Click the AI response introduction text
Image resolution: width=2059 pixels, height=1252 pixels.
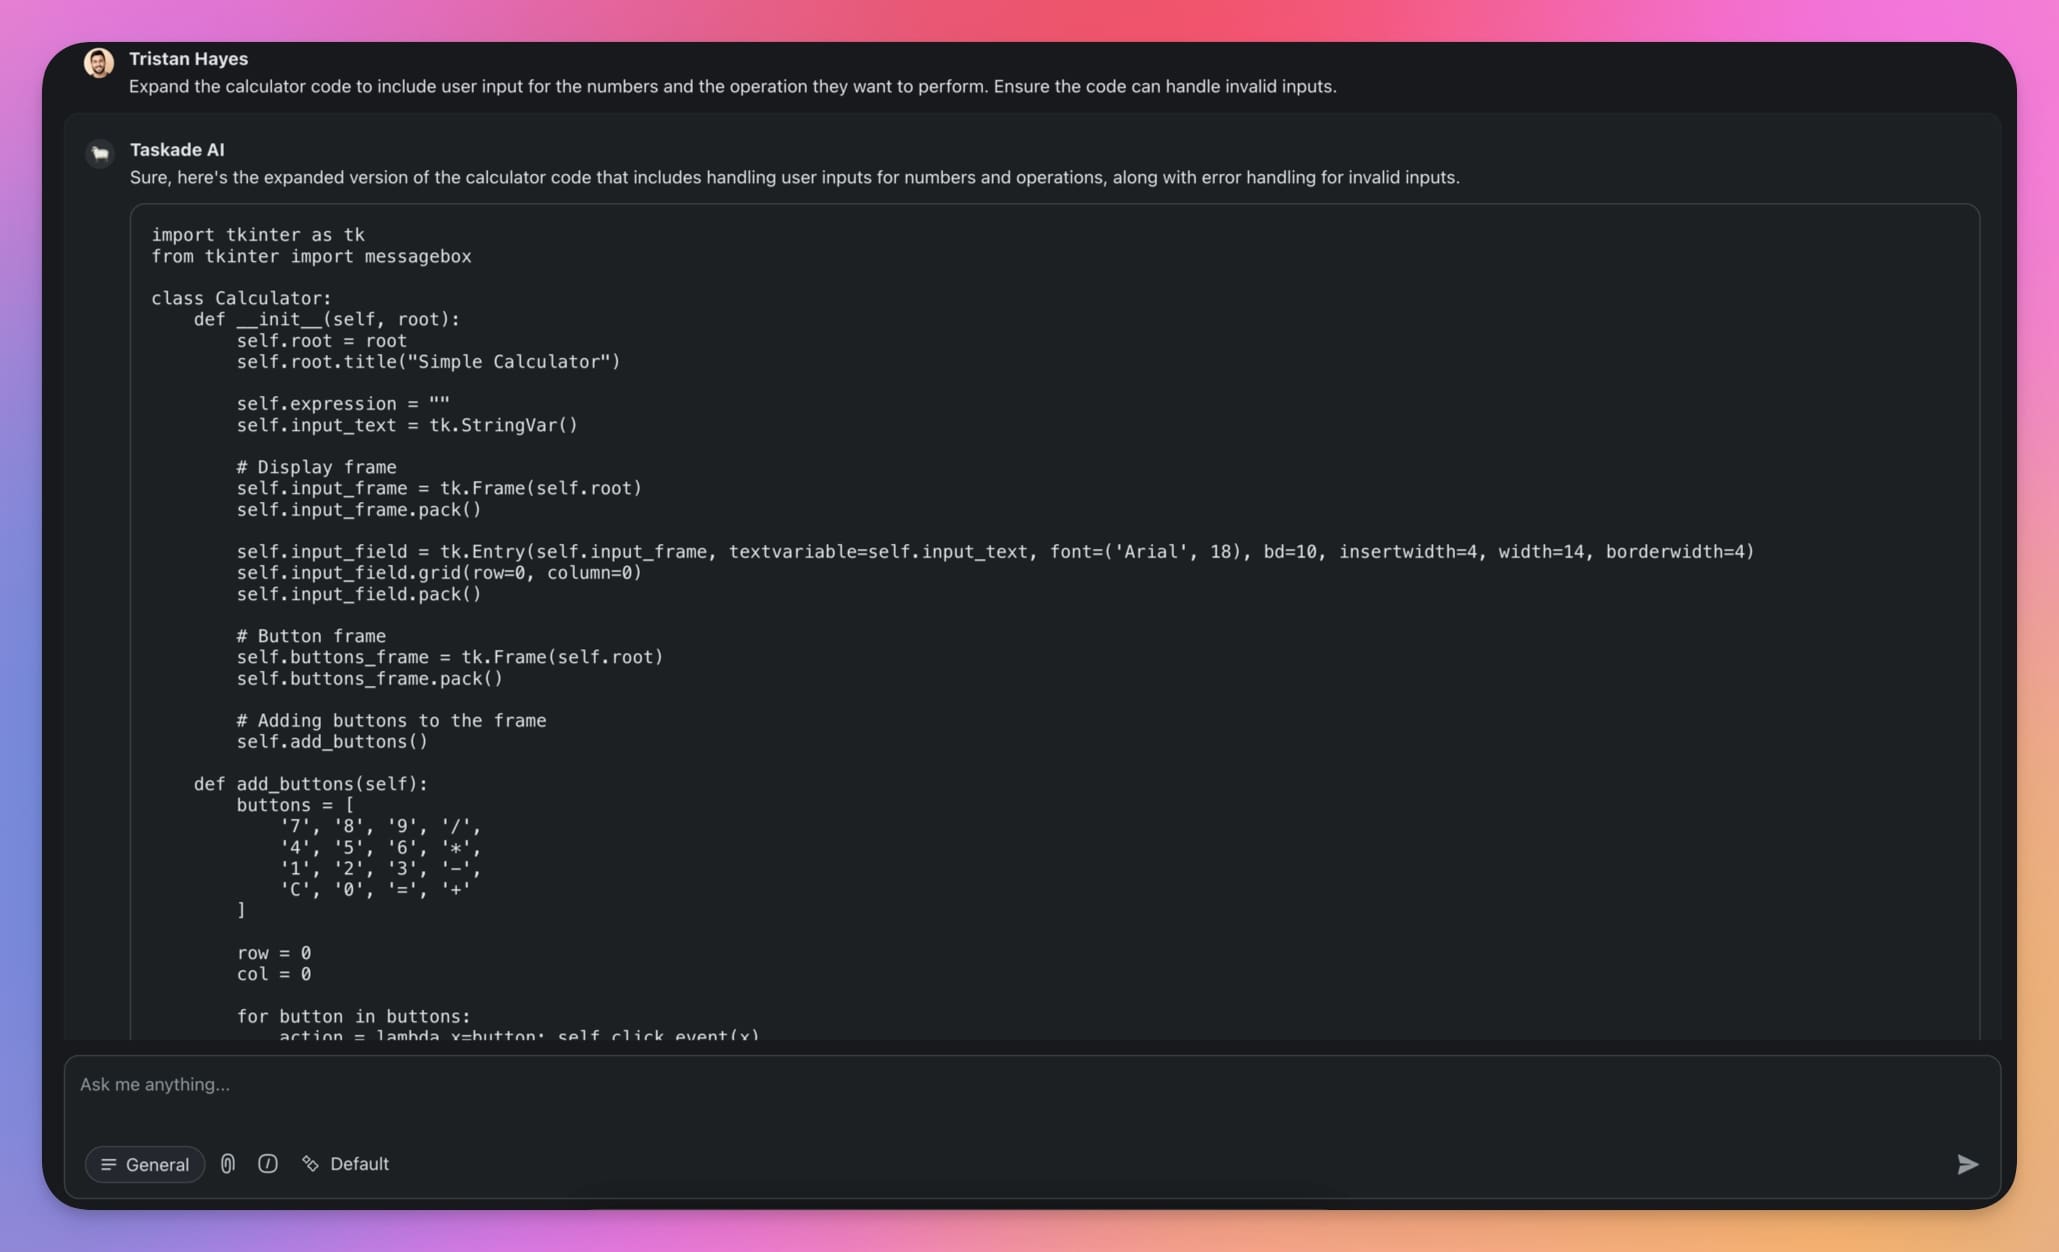795,177
